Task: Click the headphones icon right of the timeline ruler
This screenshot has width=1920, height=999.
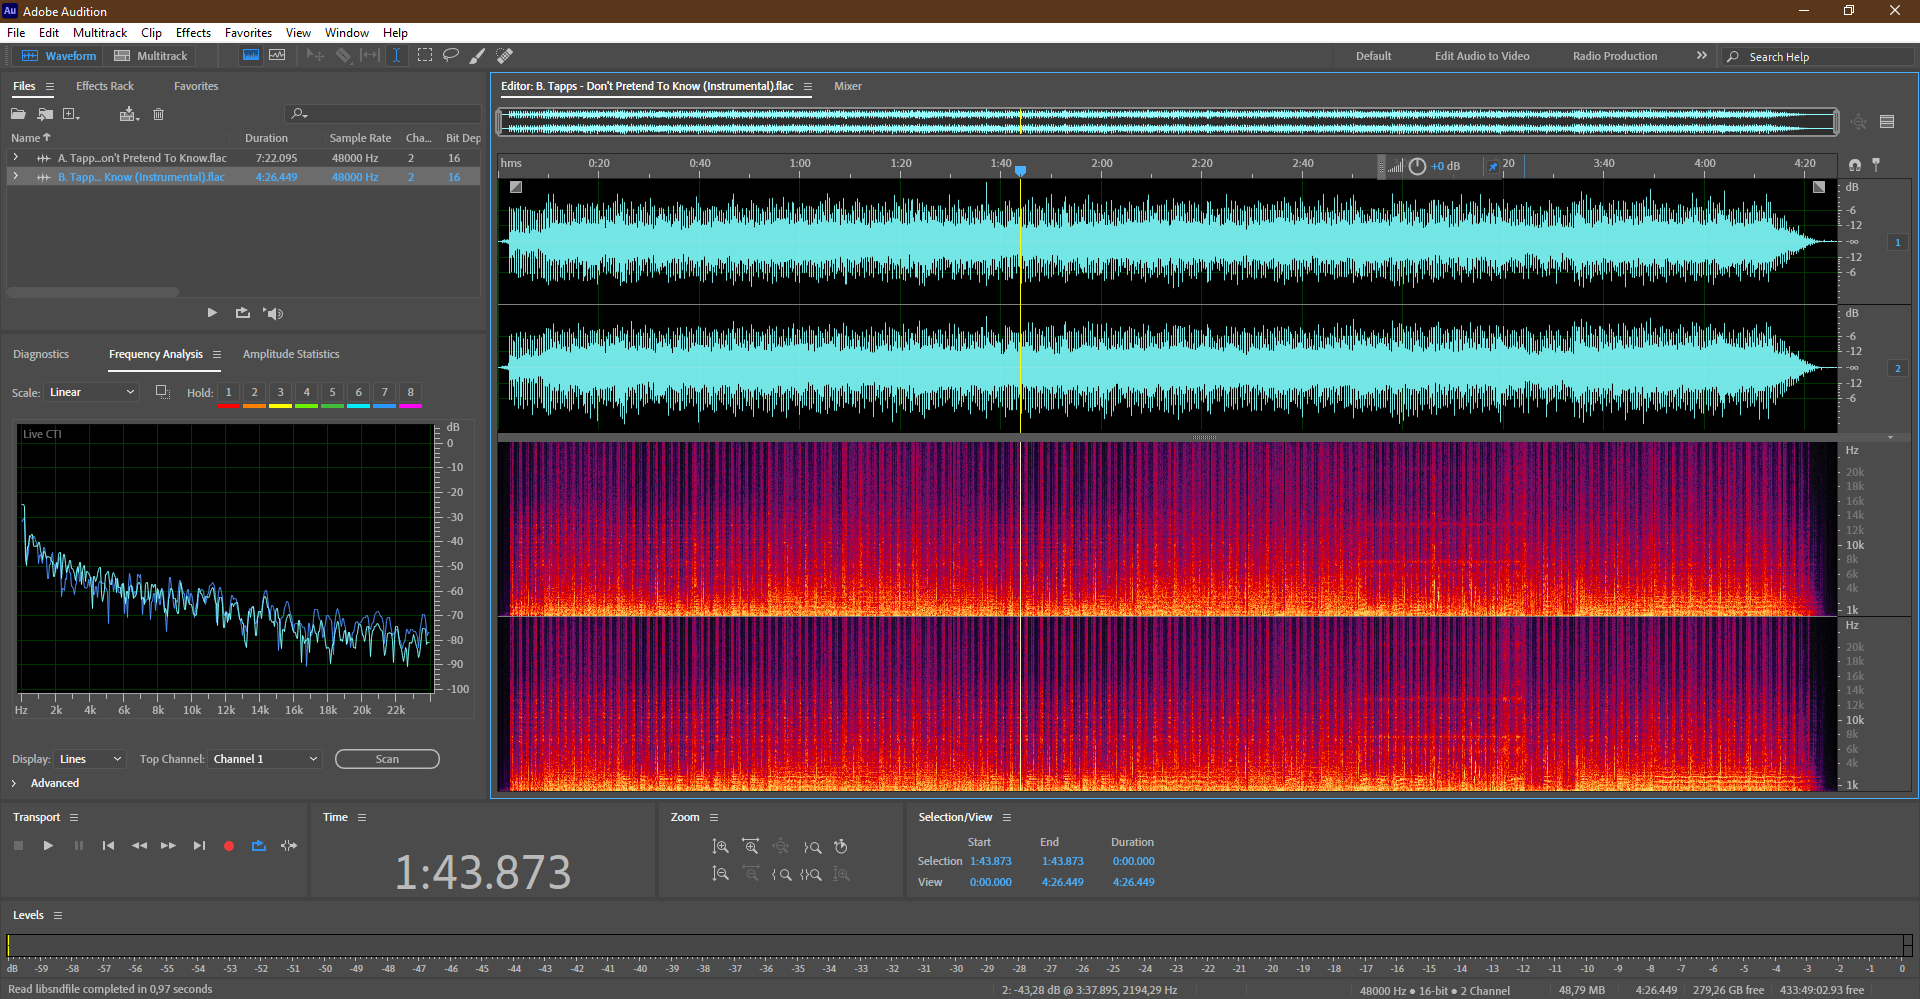Action: point(1855,165)
